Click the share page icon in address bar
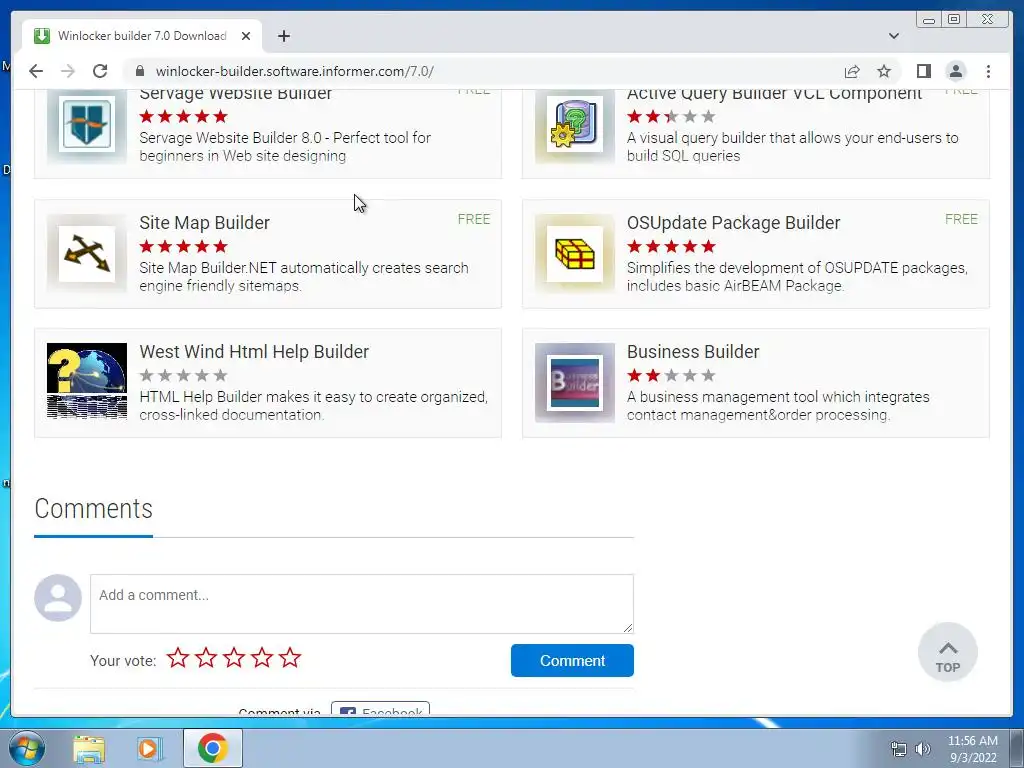This screenshot has width=1024, height=768. coord(852,71)
